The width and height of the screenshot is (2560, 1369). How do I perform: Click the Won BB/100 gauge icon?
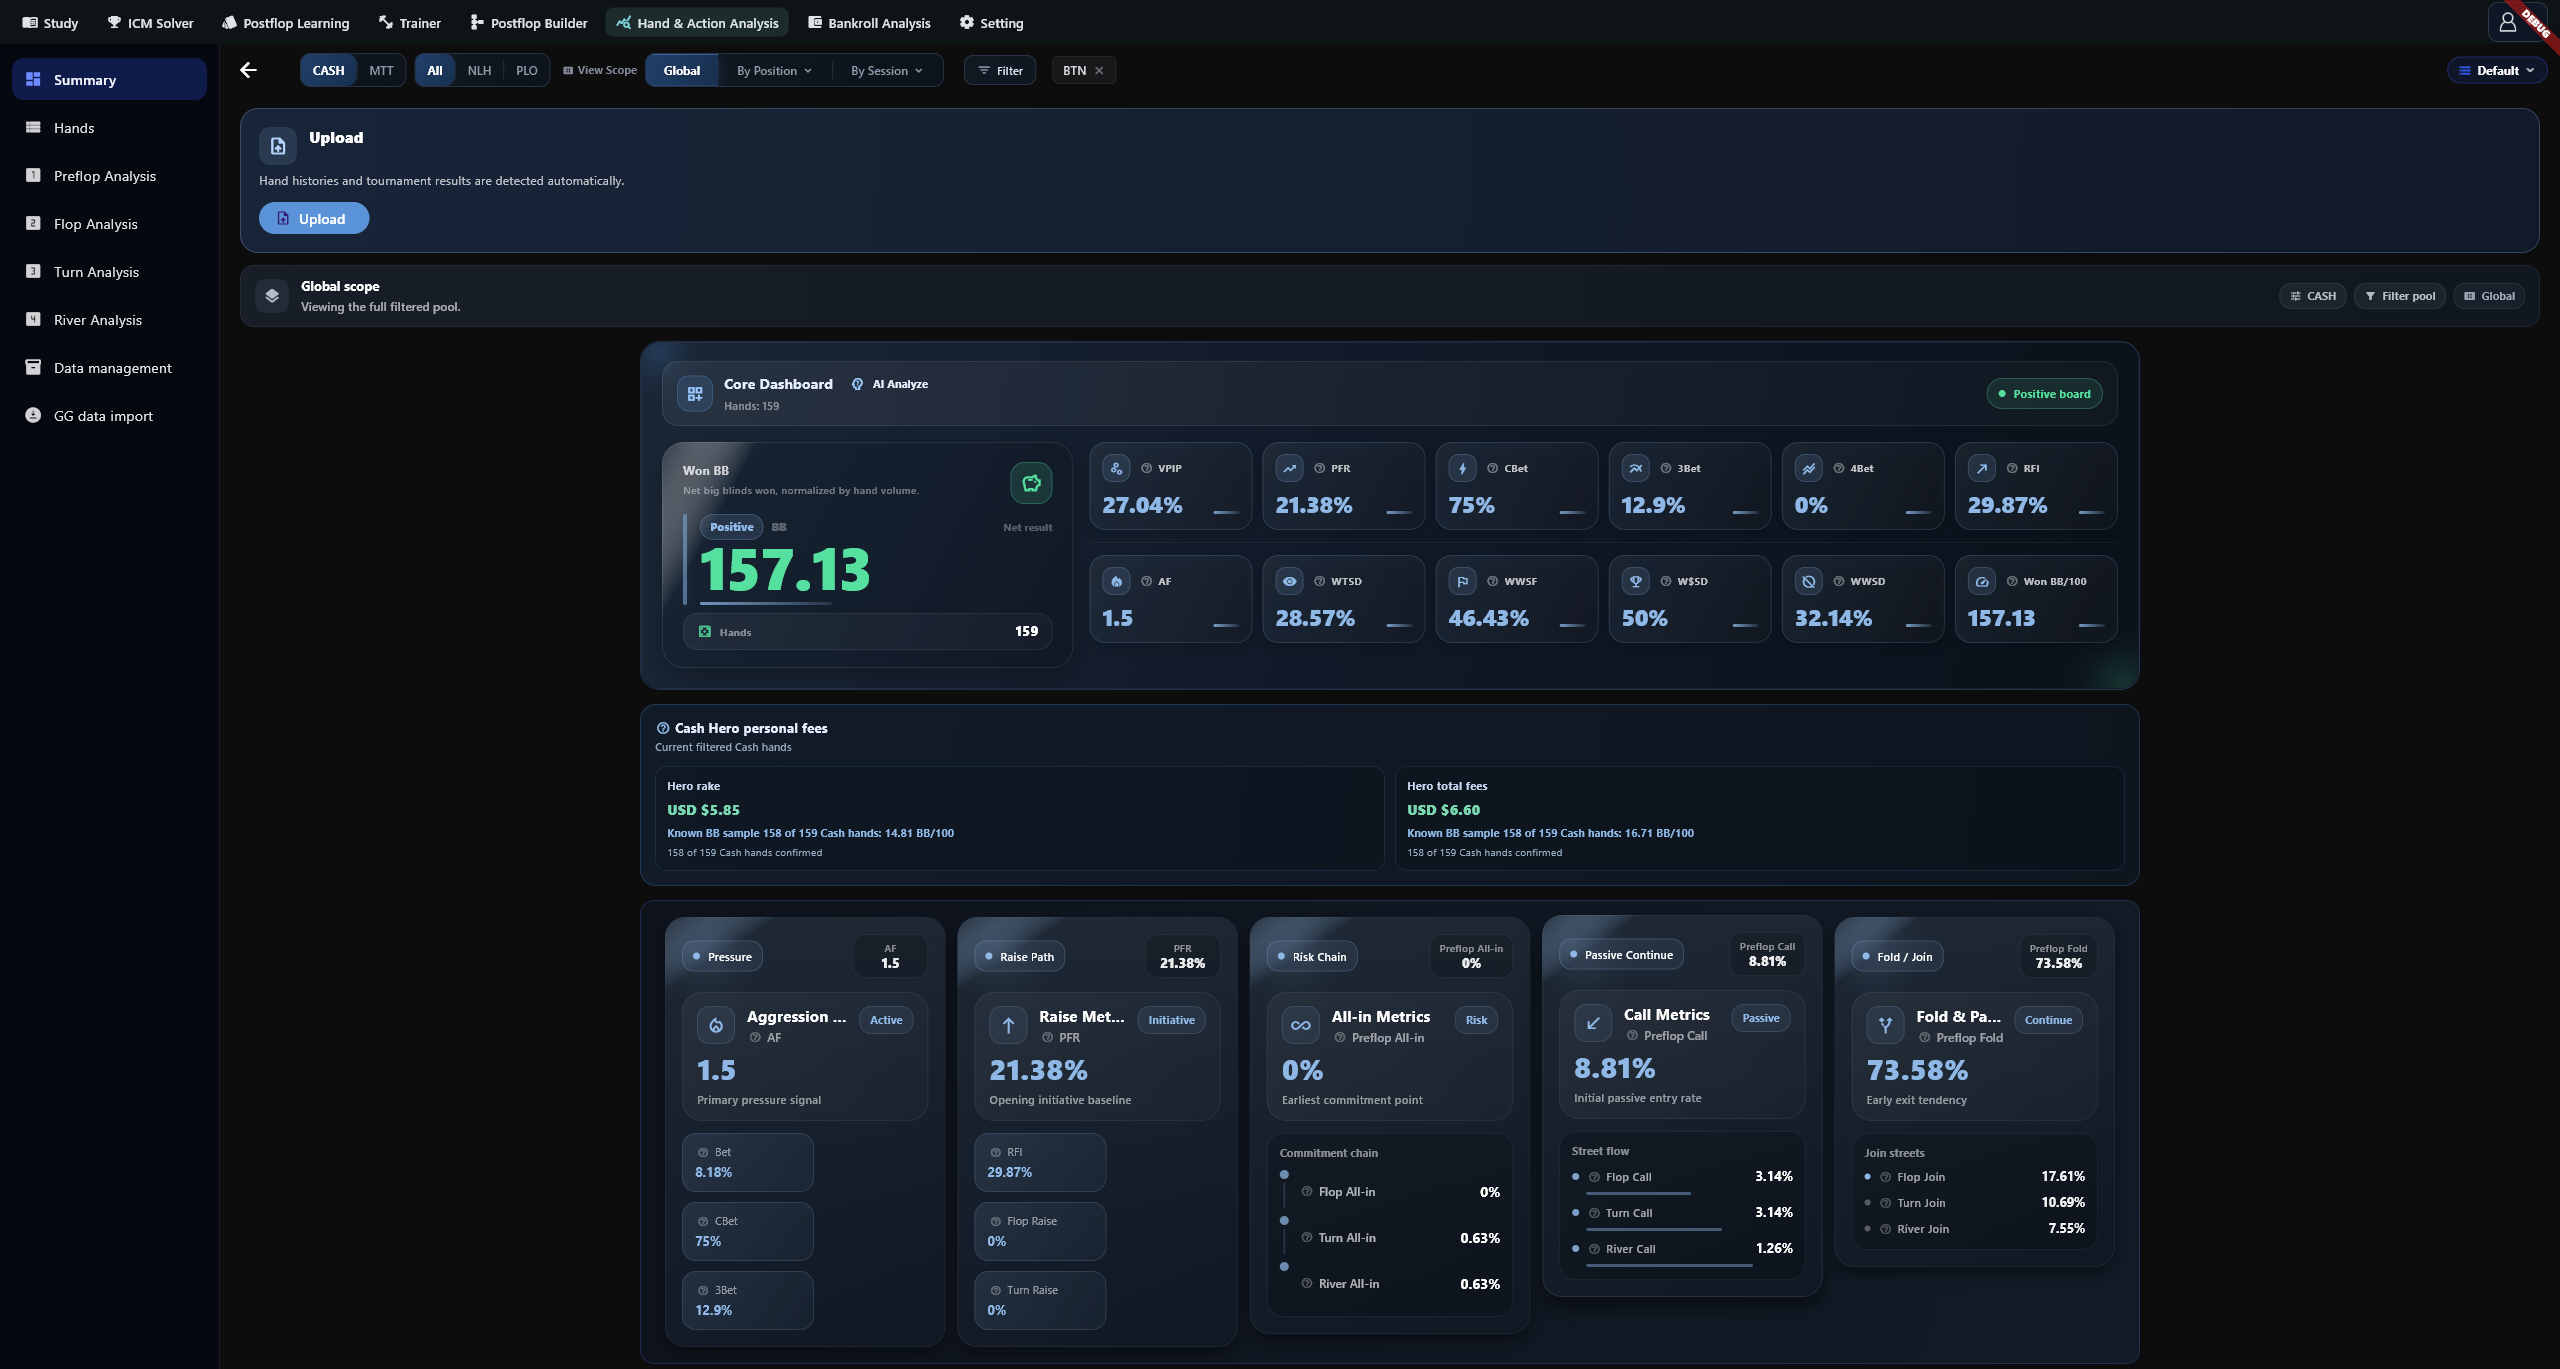[x=1981, y=581]
